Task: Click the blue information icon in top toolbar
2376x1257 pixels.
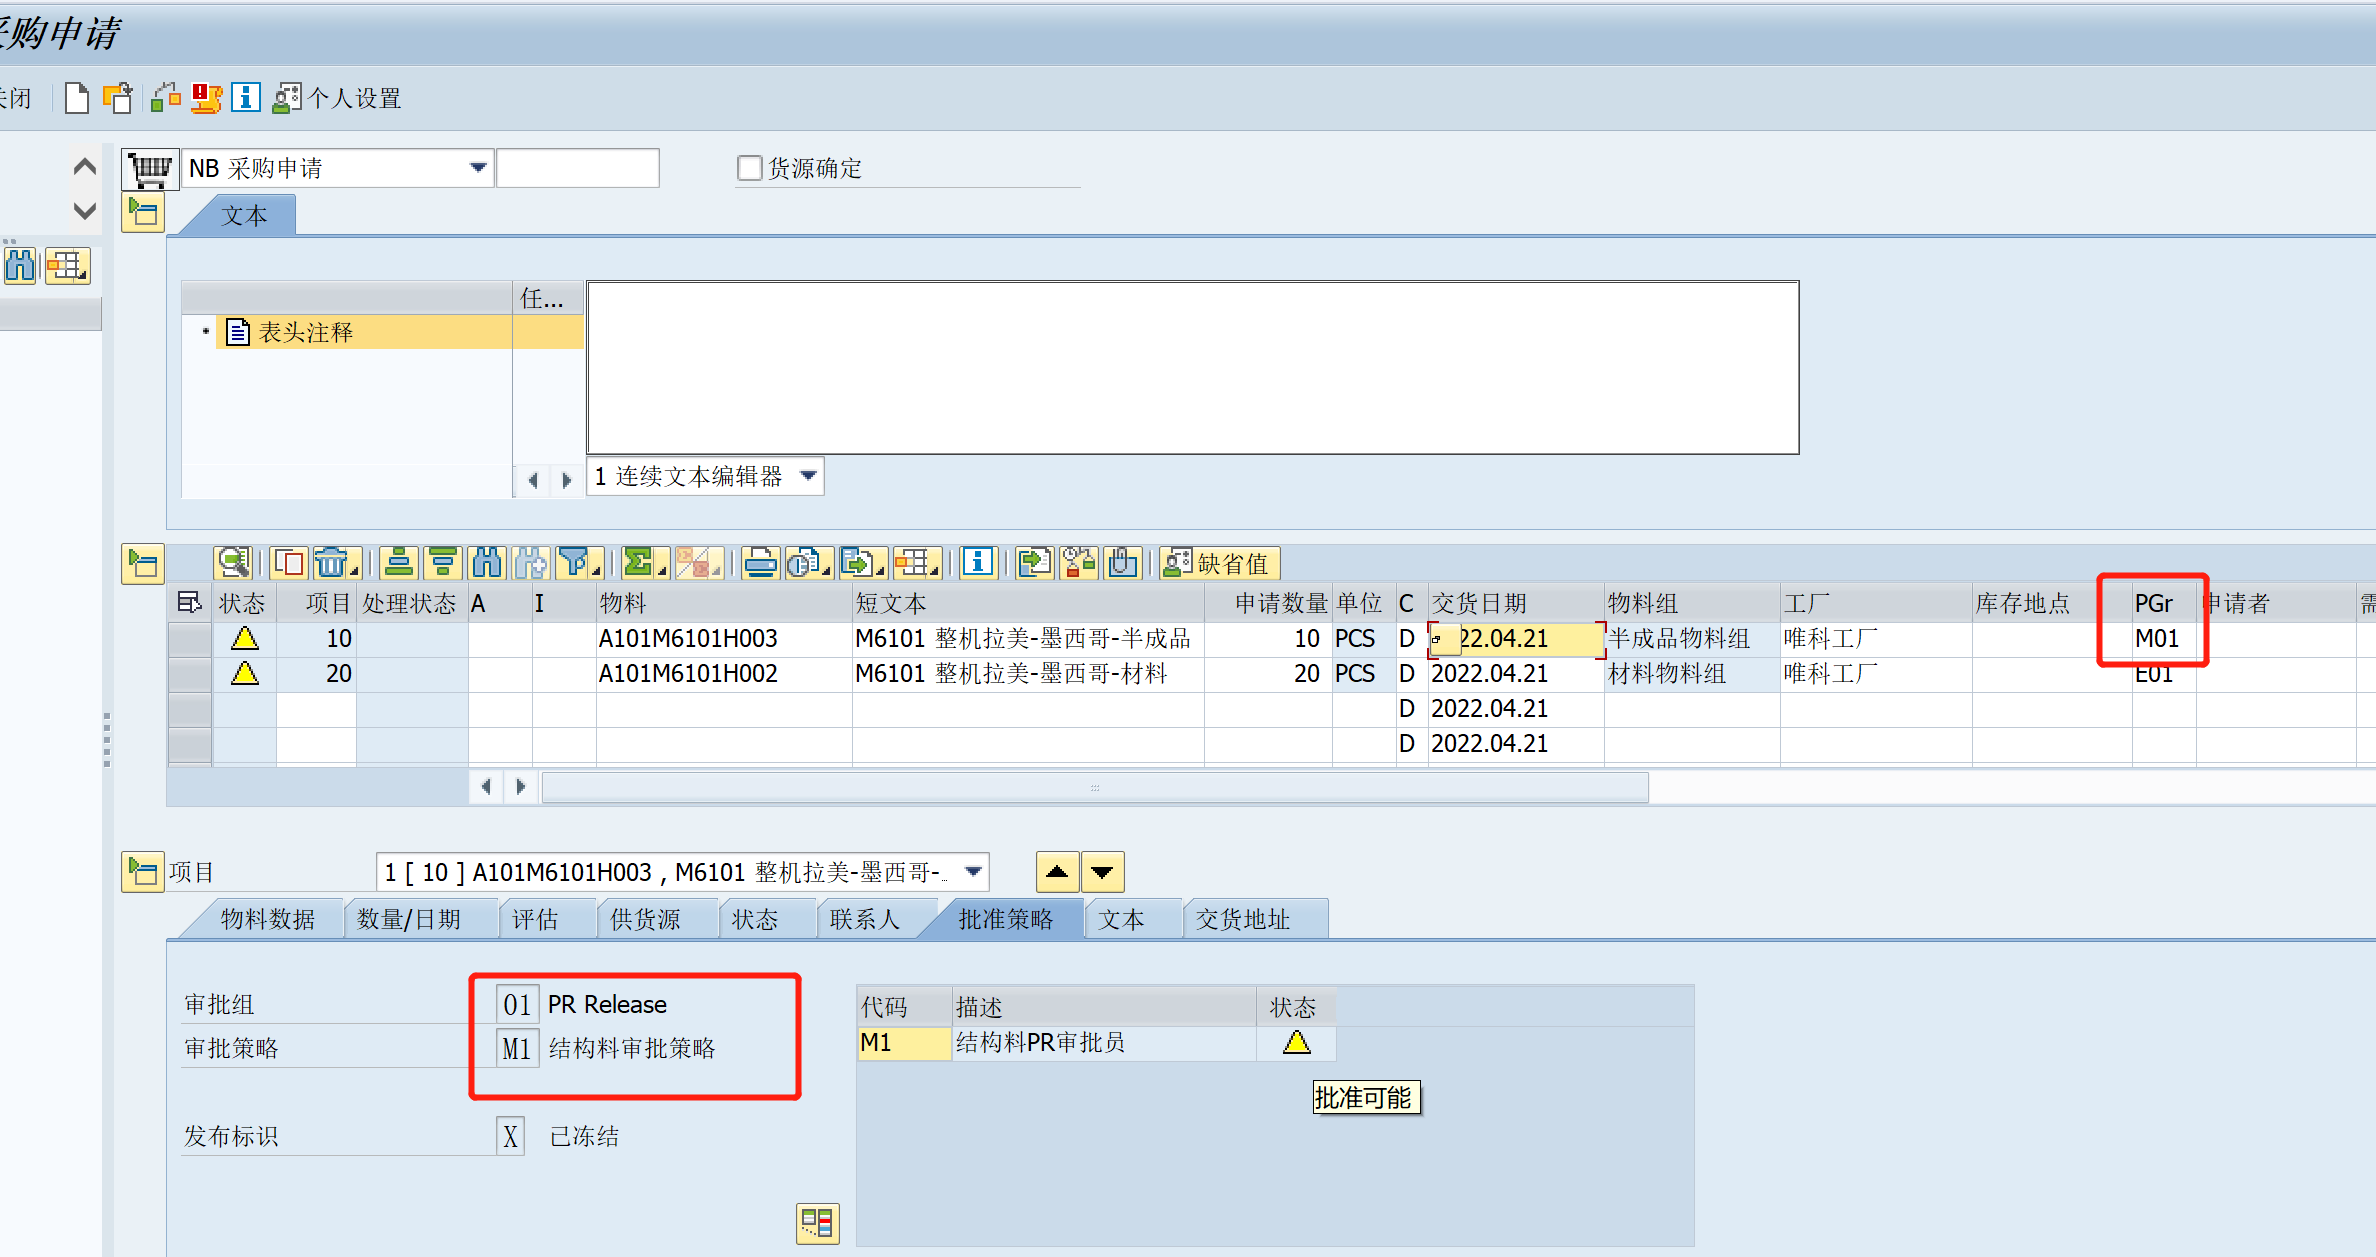Action: (246, 97)
